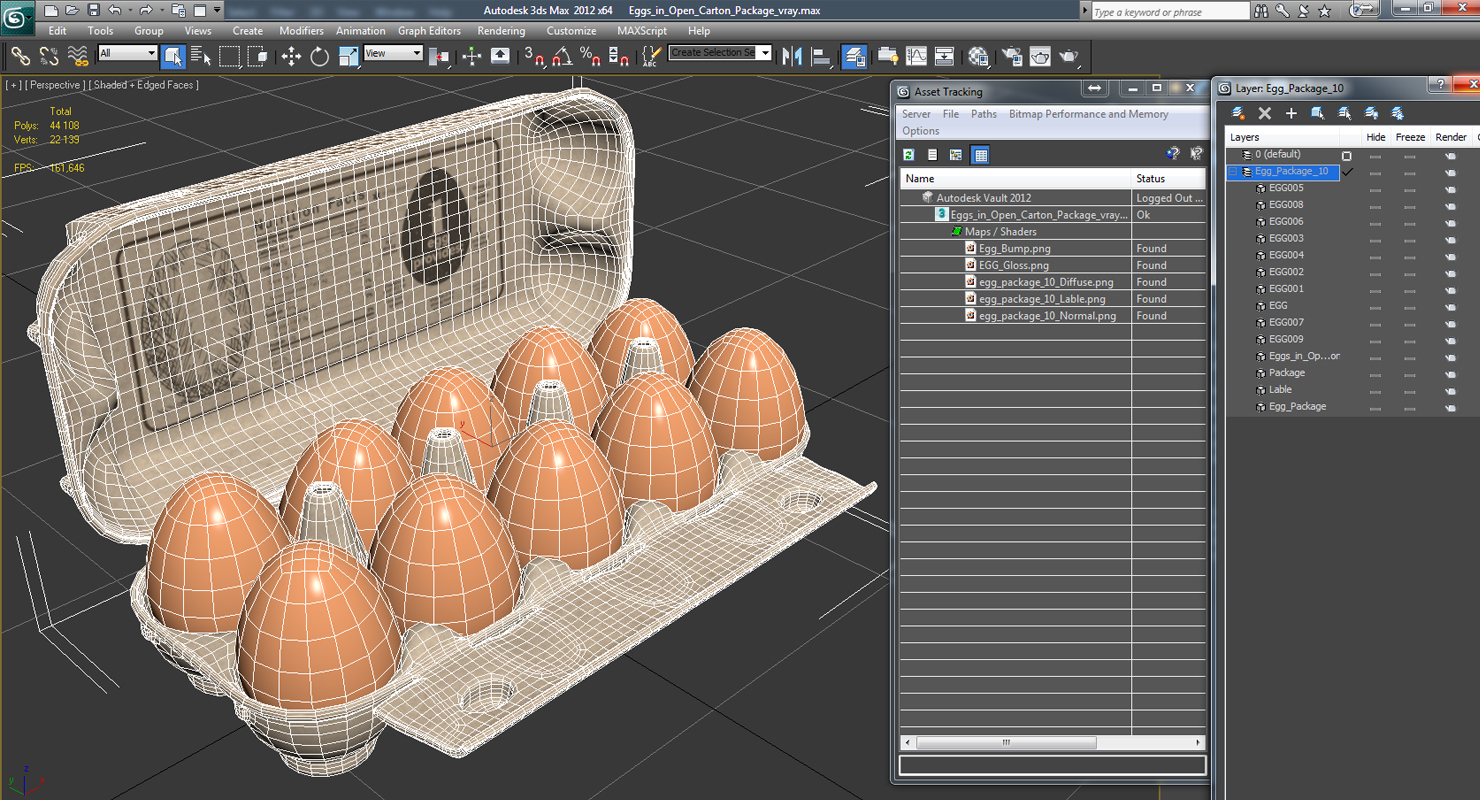Open Curve Editor from toolbar
Screen dimensions: 1480x800
916,57
